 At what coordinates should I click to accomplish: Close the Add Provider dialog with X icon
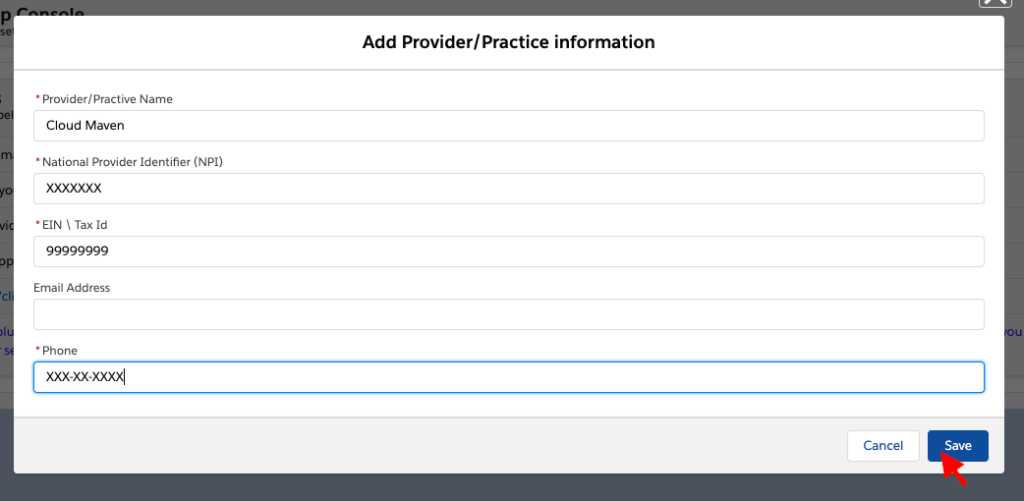pyautogui.click(x=993, y=3)
